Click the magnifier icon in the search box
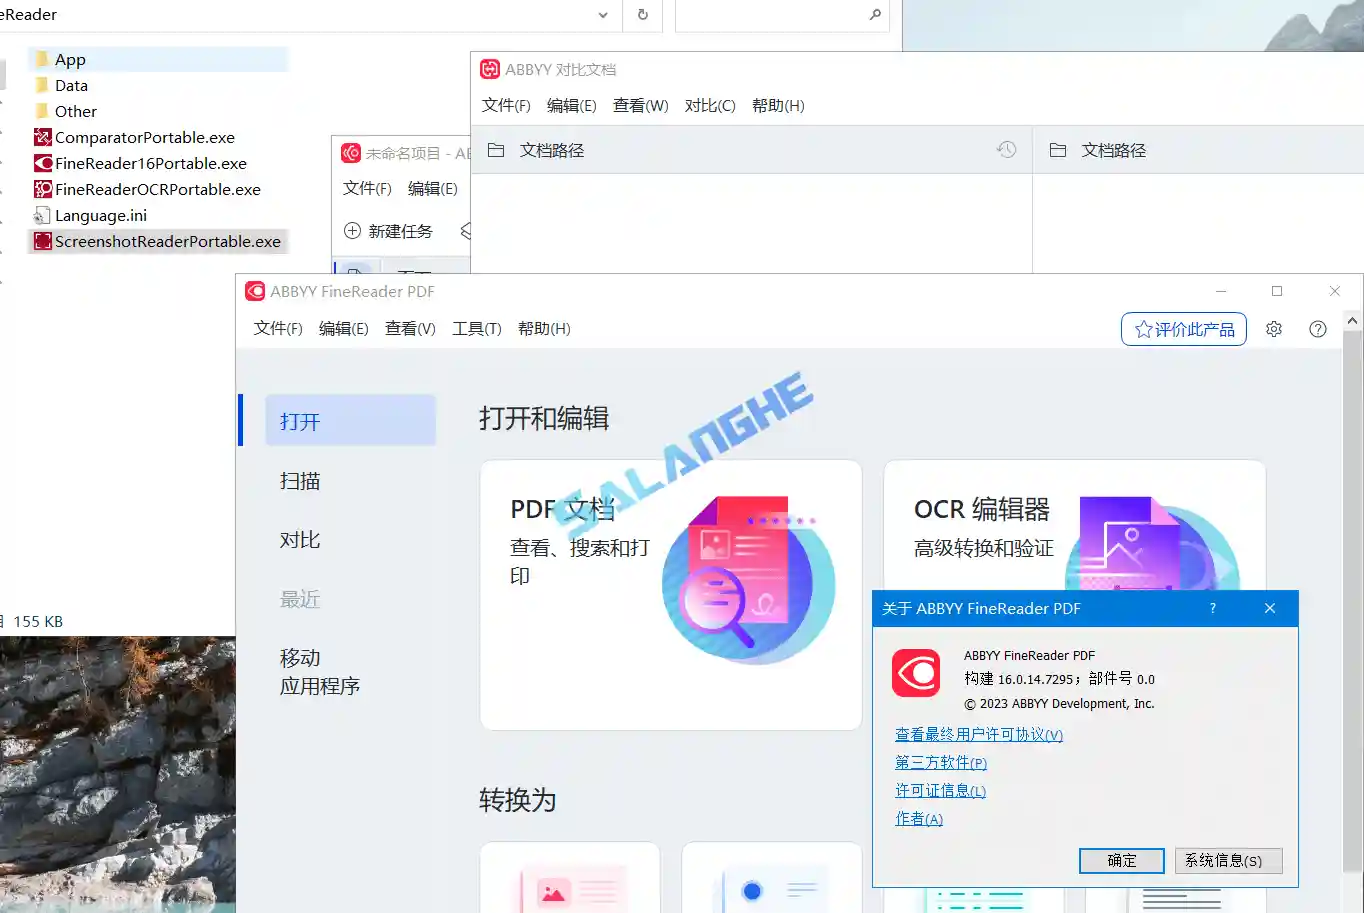 pyautogui.click(x=873, y=16)
